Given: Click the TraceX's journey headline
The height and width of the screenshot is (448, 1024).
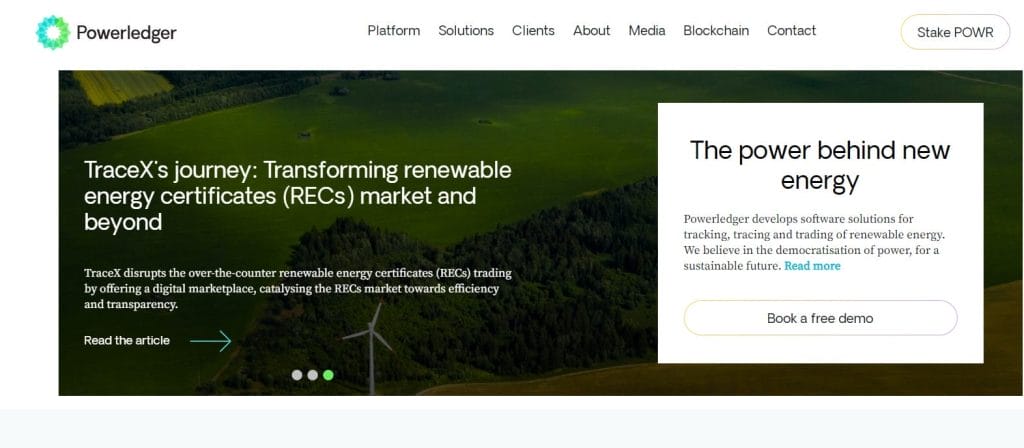Looking at the screenshot, I should pyautogui.click(x=298, y=196).
